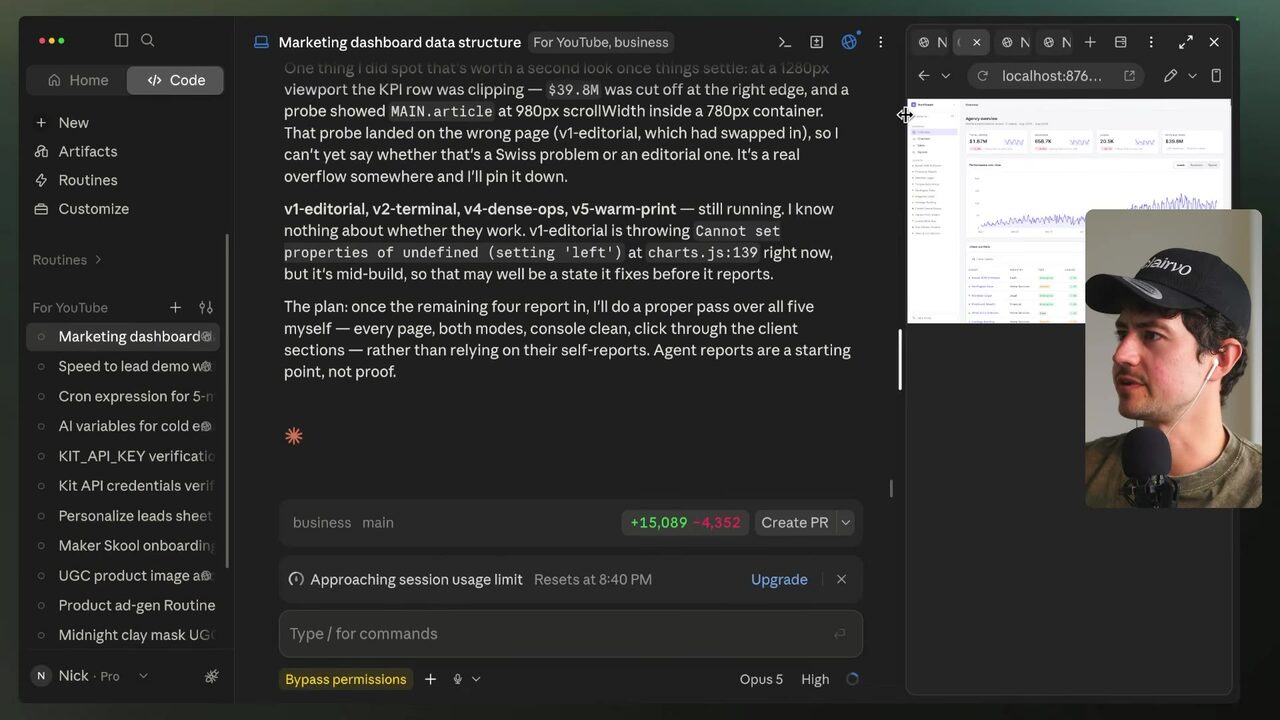1280x720 pixels.
Task: Switch to the Code tab
Action: coord(176,80)
